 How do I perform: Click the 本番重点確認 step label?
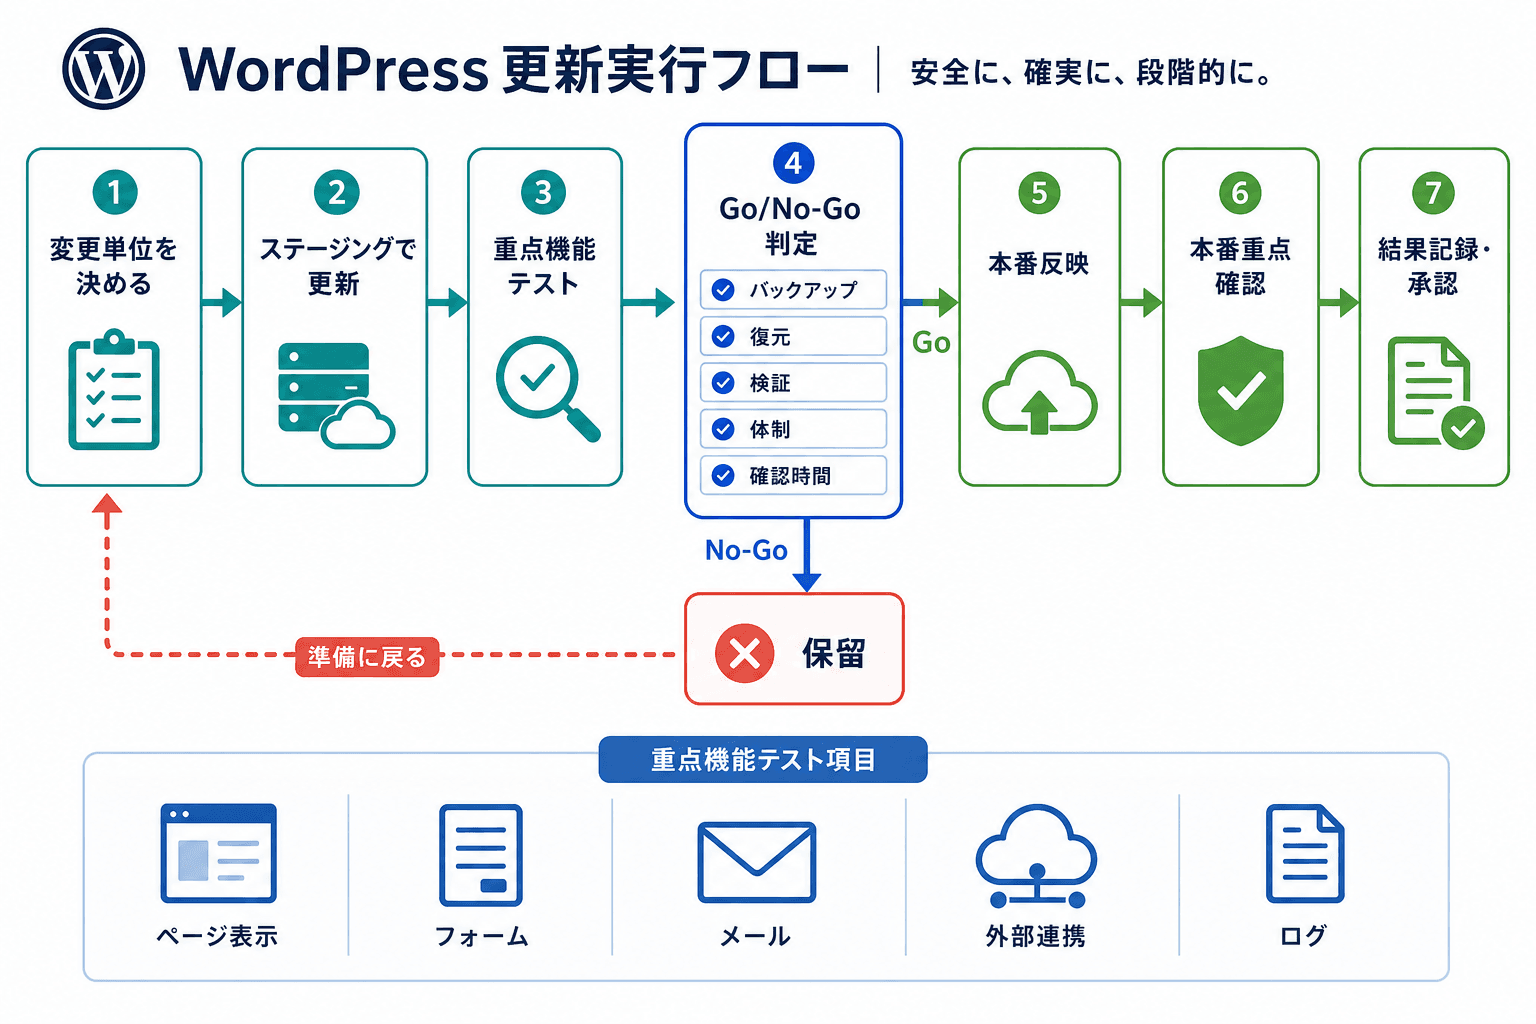[1240, 266]
